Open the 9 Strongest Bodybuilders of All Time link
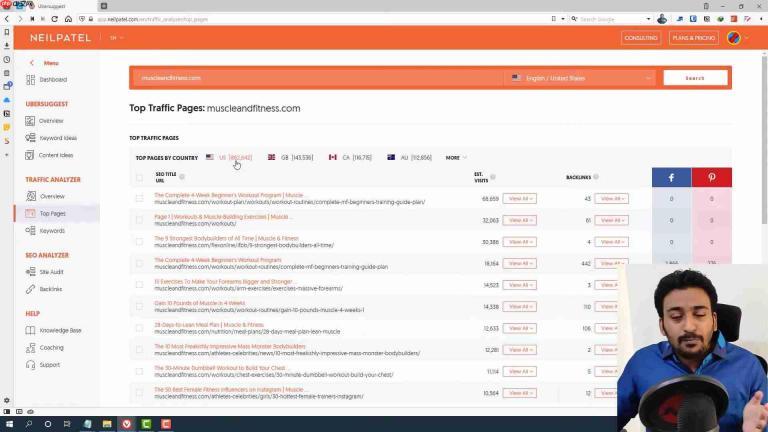 (226, 238)
